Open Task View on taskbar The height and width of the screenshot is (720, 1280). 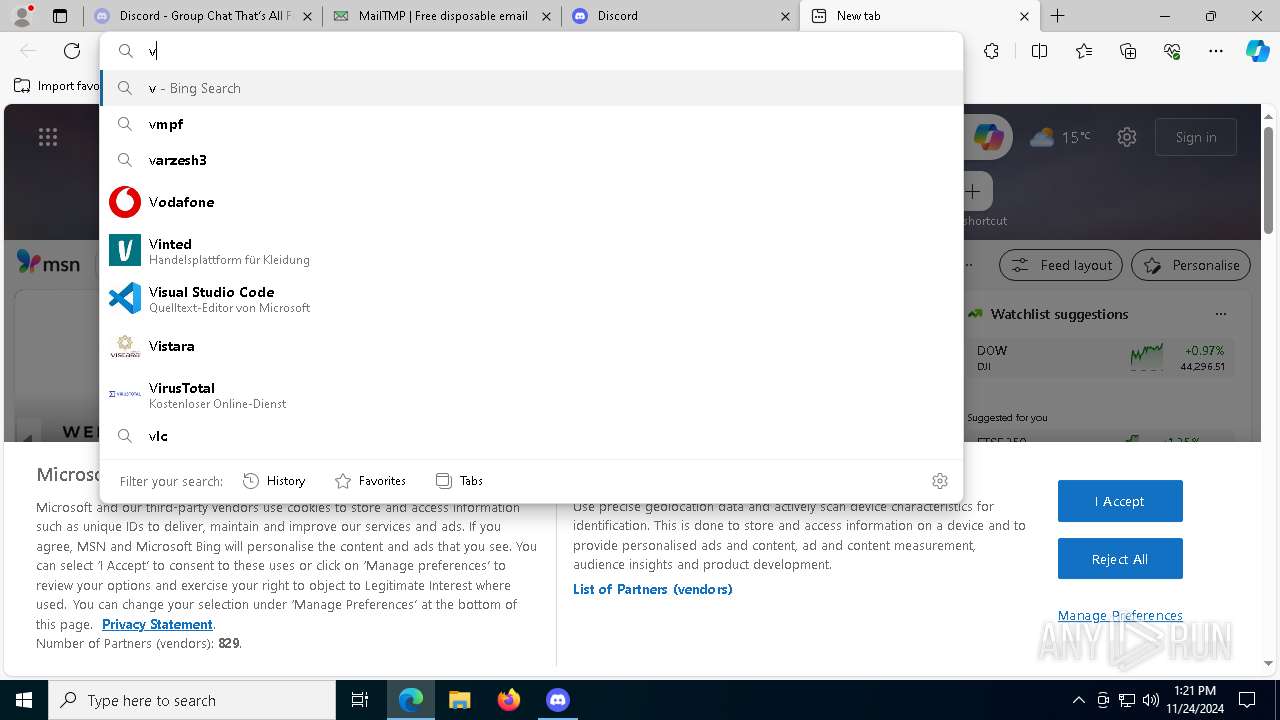coord(360,700)
